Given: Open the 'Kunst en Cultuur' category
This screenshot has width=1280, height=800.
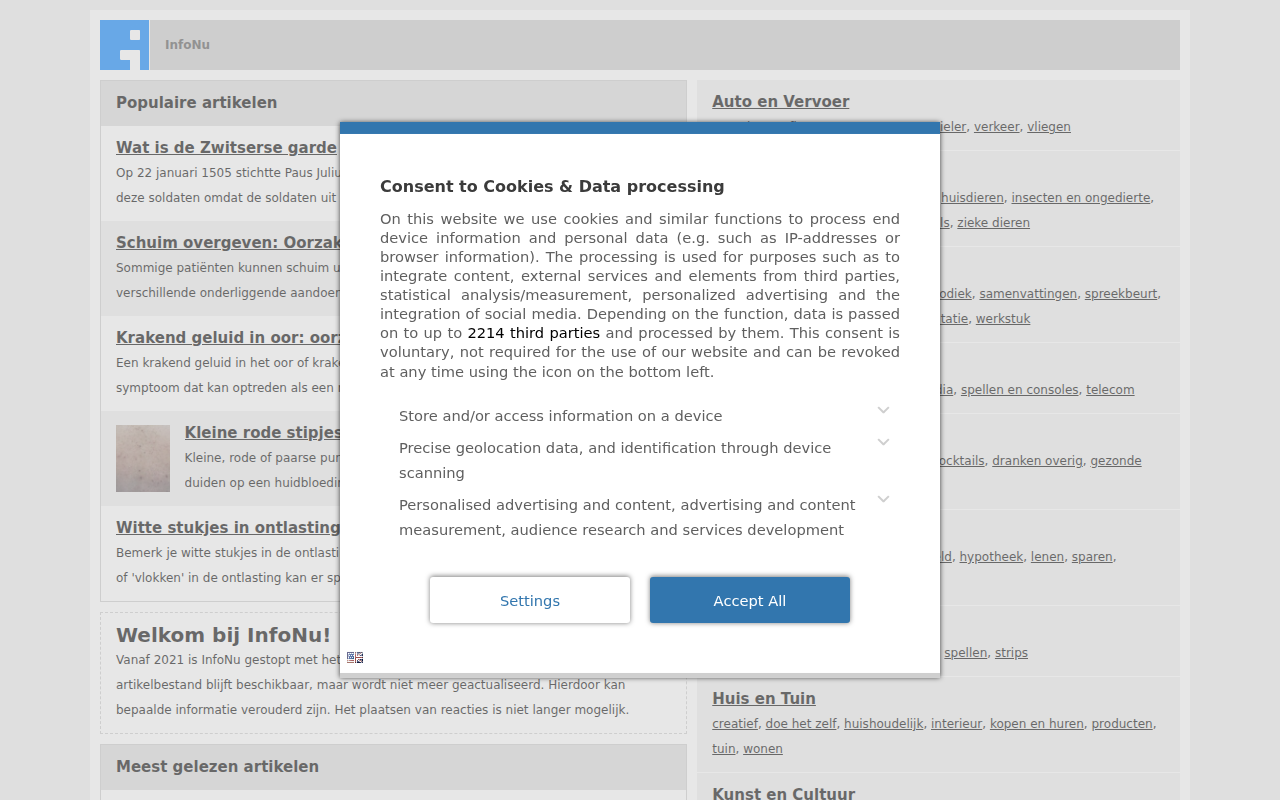Looking at the screenshot, I should tap(783, 793).
